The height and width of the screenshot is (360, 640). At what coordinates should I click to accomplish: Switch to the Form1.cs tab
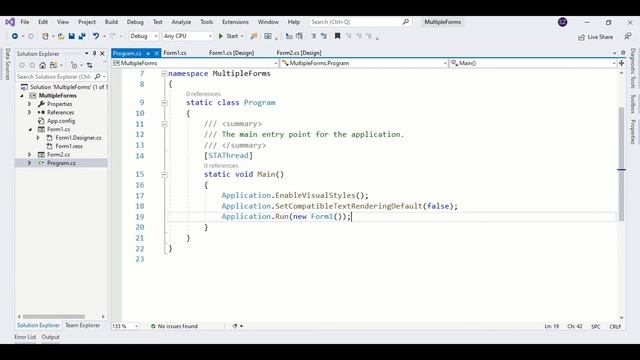click(175, 53)
